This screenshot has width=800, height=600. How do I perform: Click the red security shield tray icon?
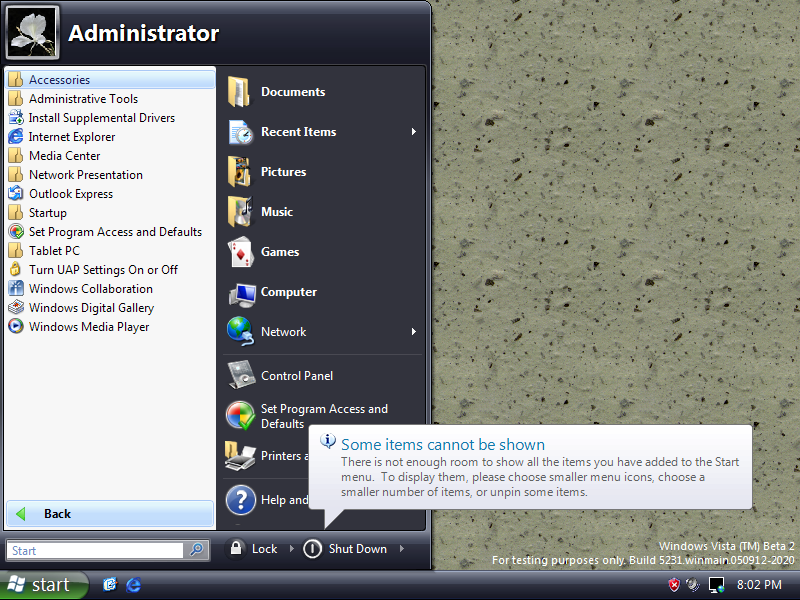(674, 585)
